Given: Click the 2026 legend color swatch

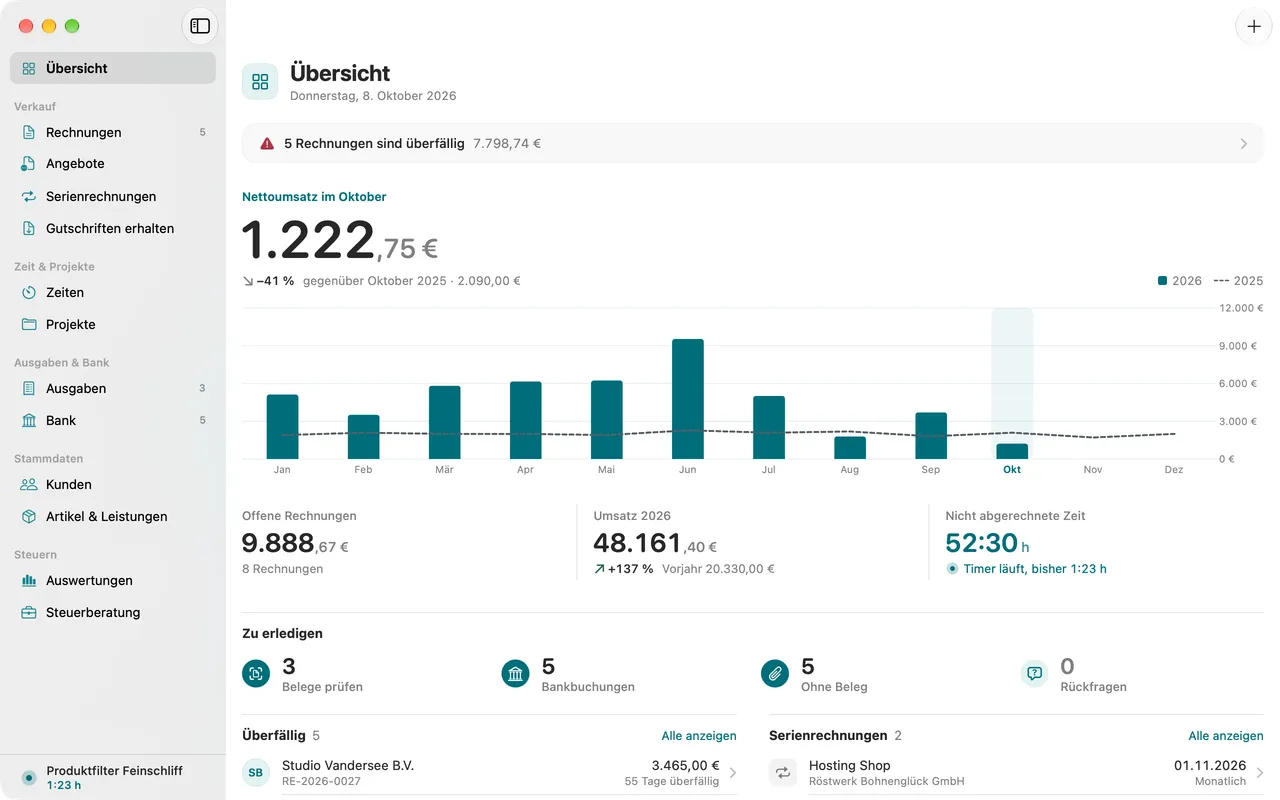Looking at the screenshot, I should click(1163, 281).
